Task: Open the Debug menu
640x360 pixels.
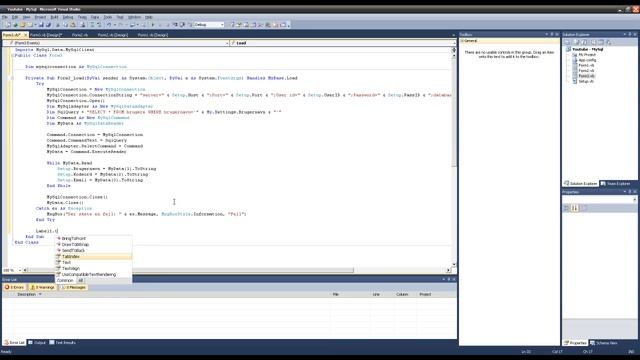Action: click(68, 17)
